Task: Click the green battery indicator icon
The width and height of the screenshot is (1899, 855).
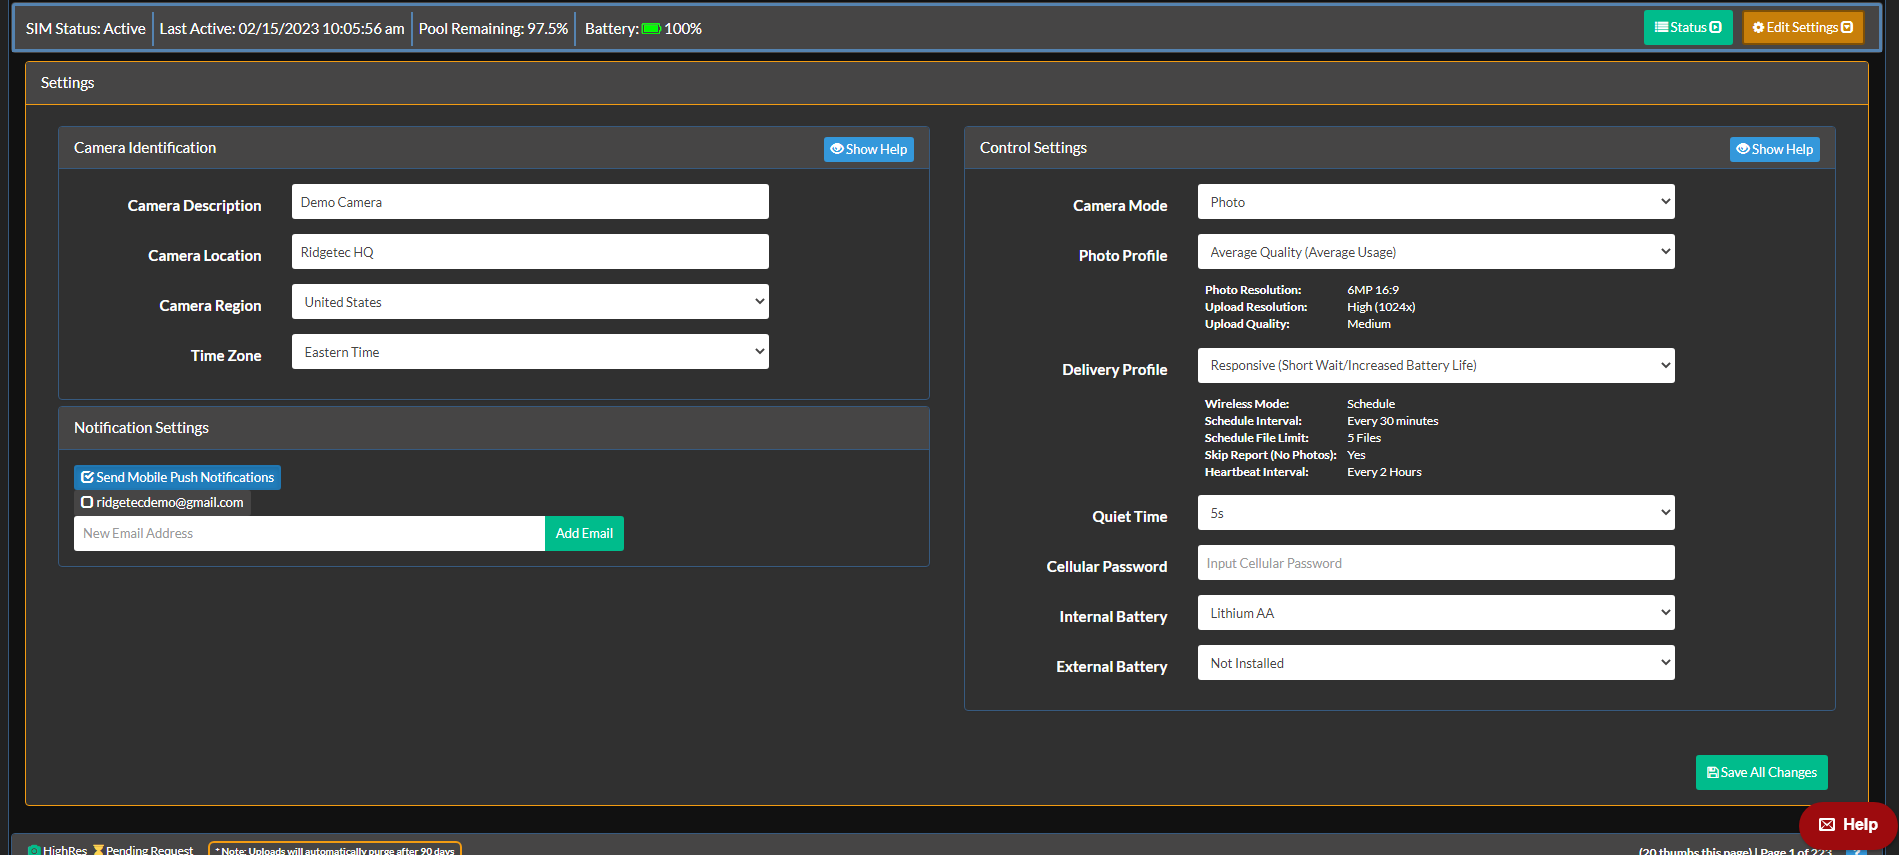Action: 651,29
